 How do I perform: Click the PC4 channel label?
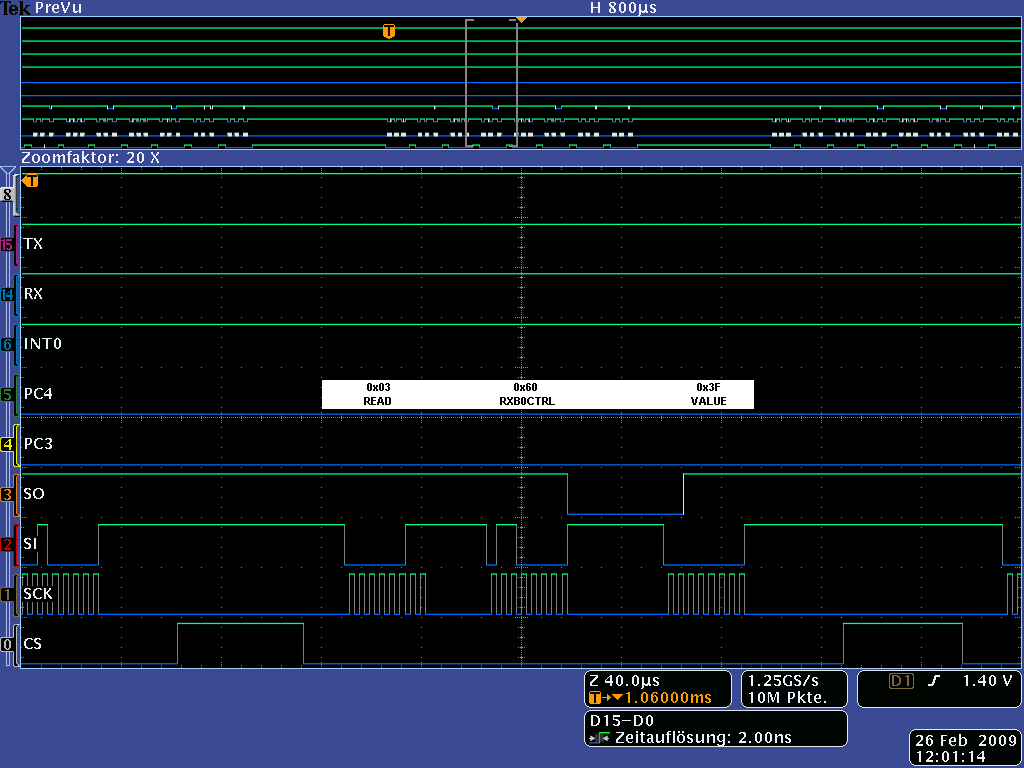pos(38,394)
